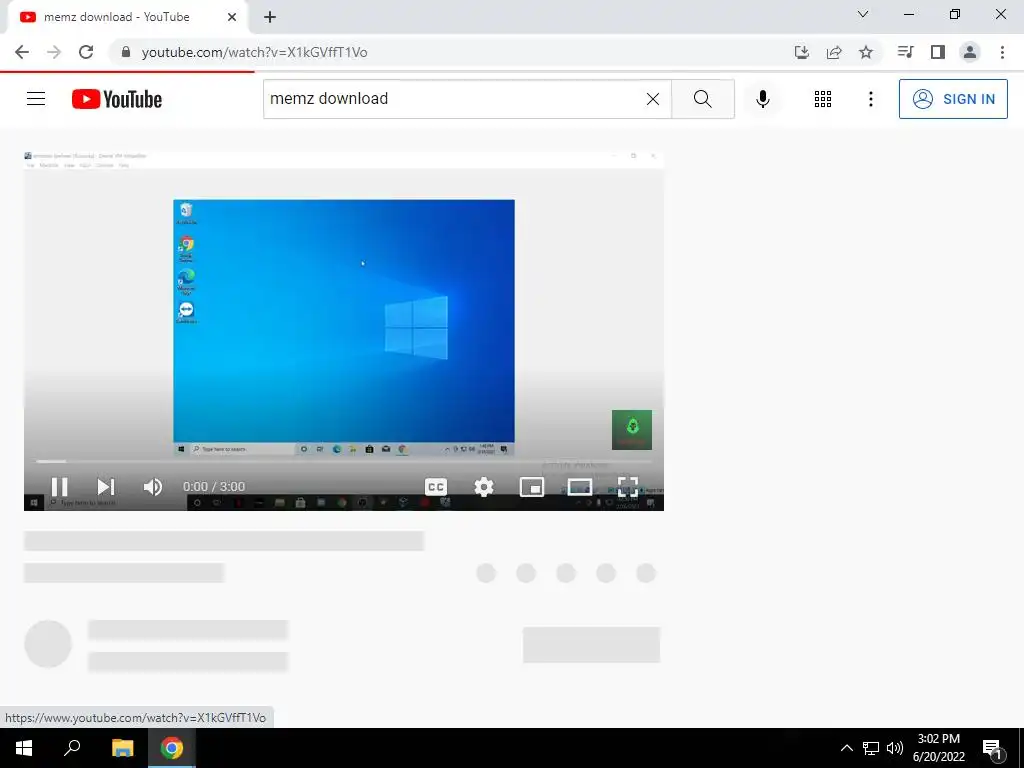Image resolution: width=1024 pixels, height=768 pixels.
Task: Search with your voice microphone
Action: 762,99
